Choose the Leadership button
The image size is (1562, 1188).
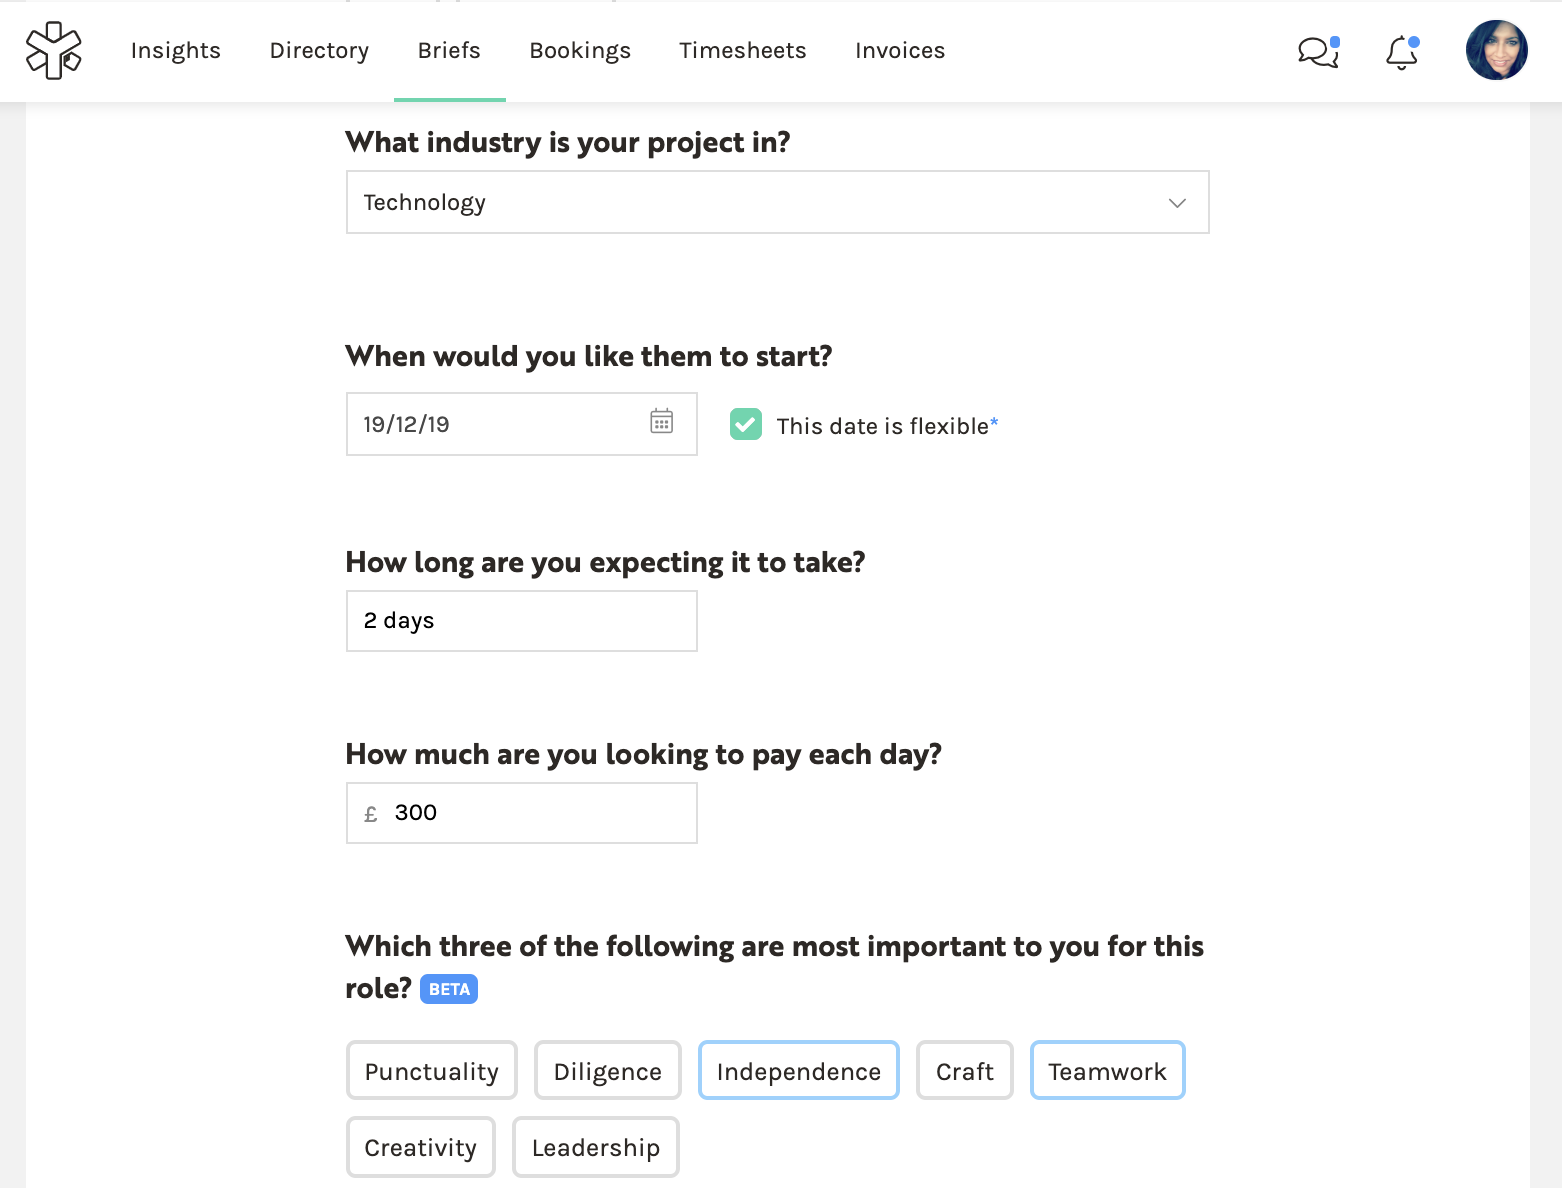pos(595,1147)
